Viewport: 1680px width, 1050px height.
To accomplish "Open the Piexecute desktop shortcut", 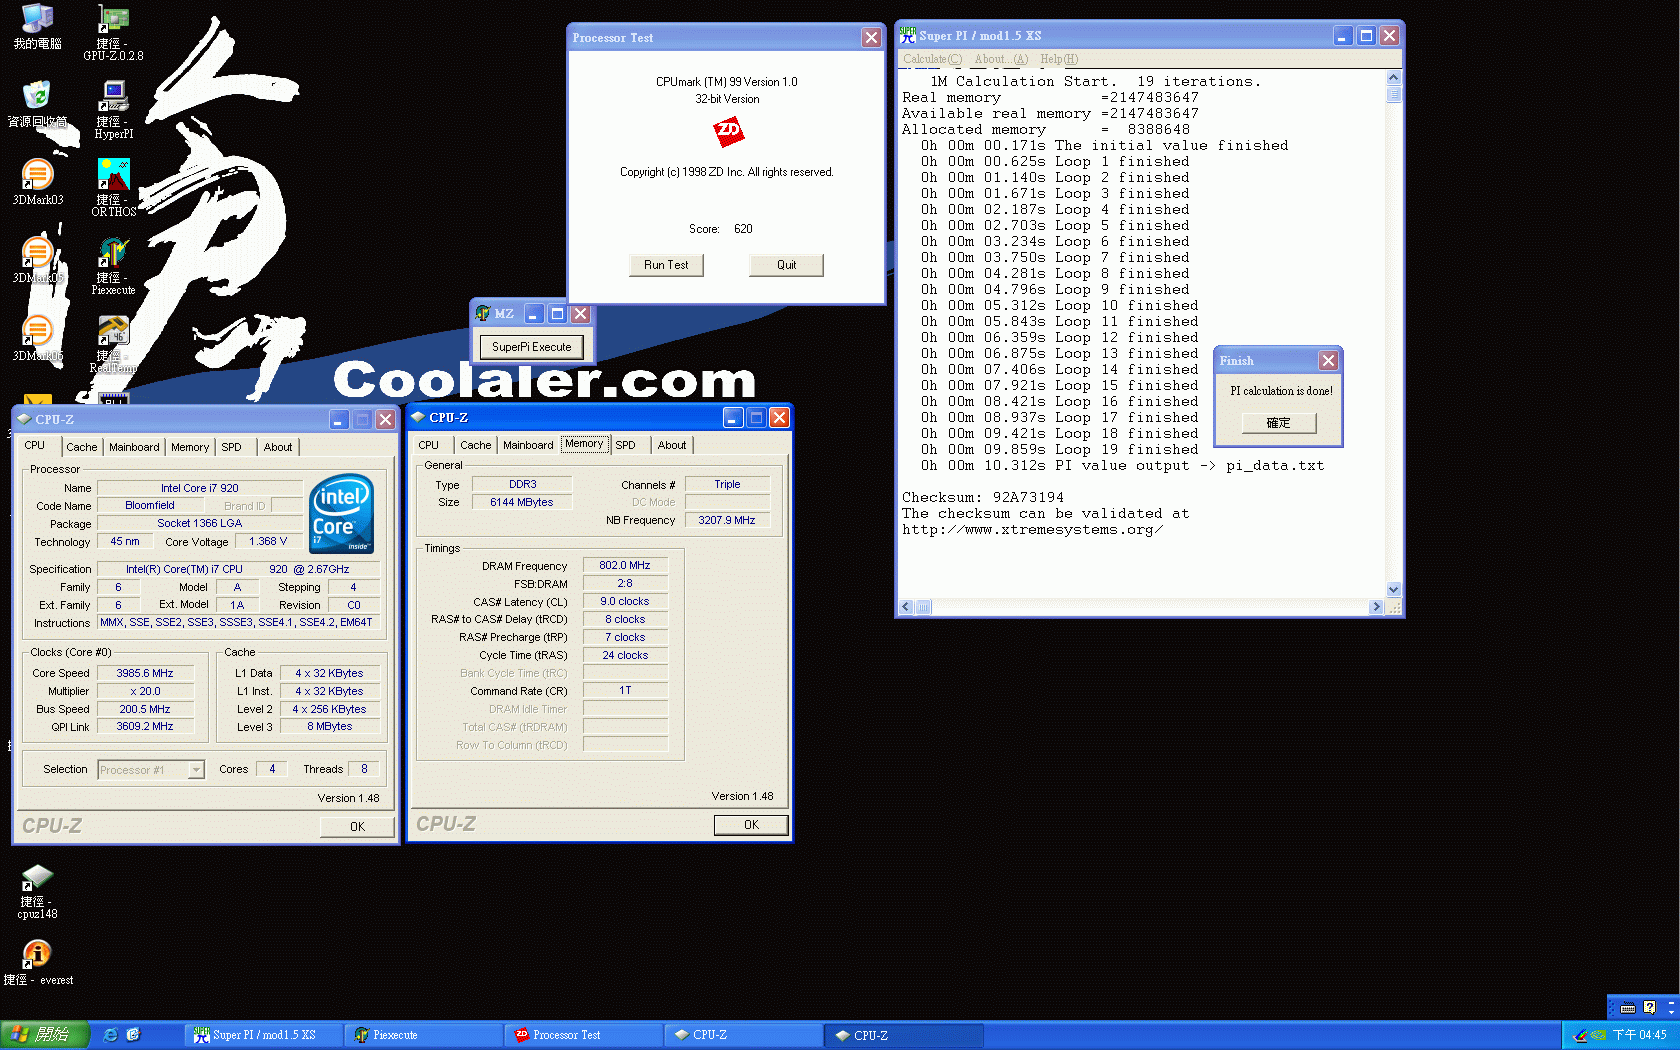I will (113, 266).
